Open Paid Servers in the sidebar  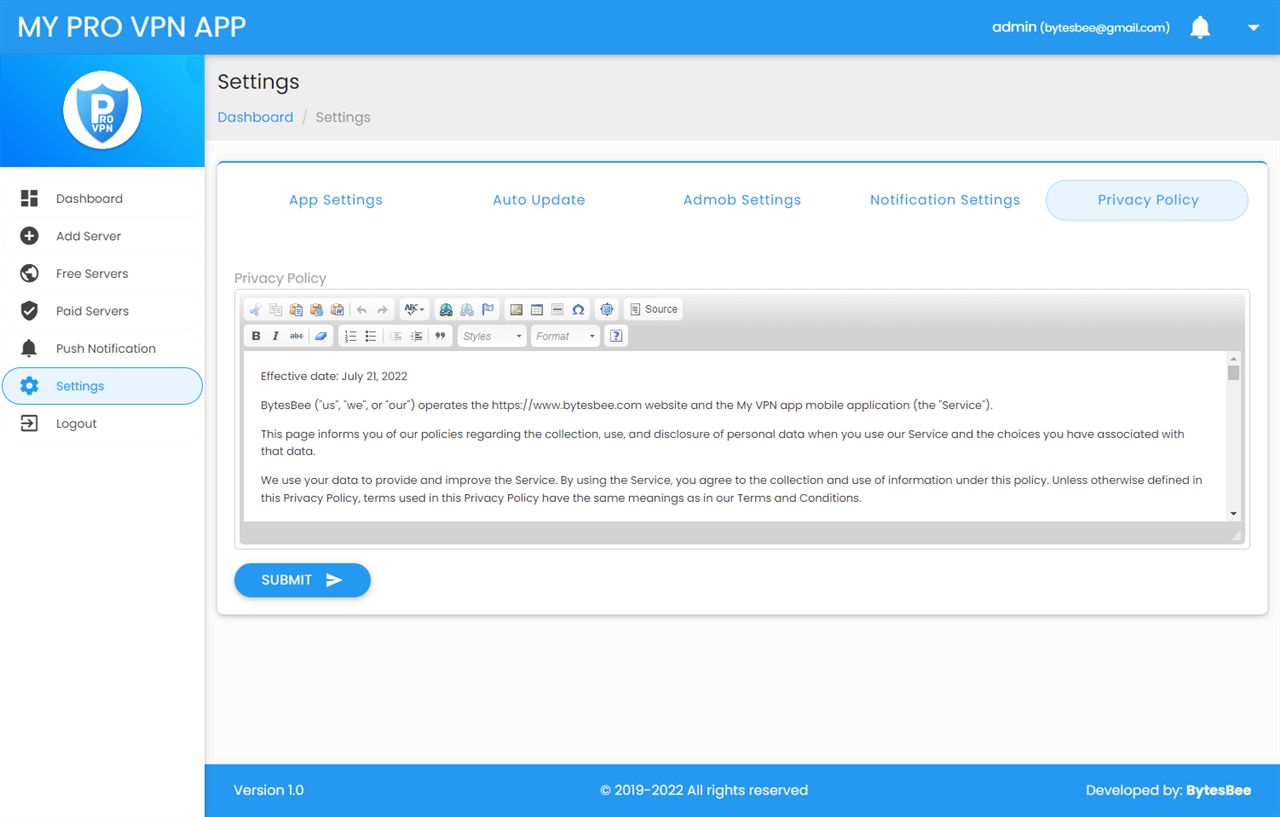[102, 311]
